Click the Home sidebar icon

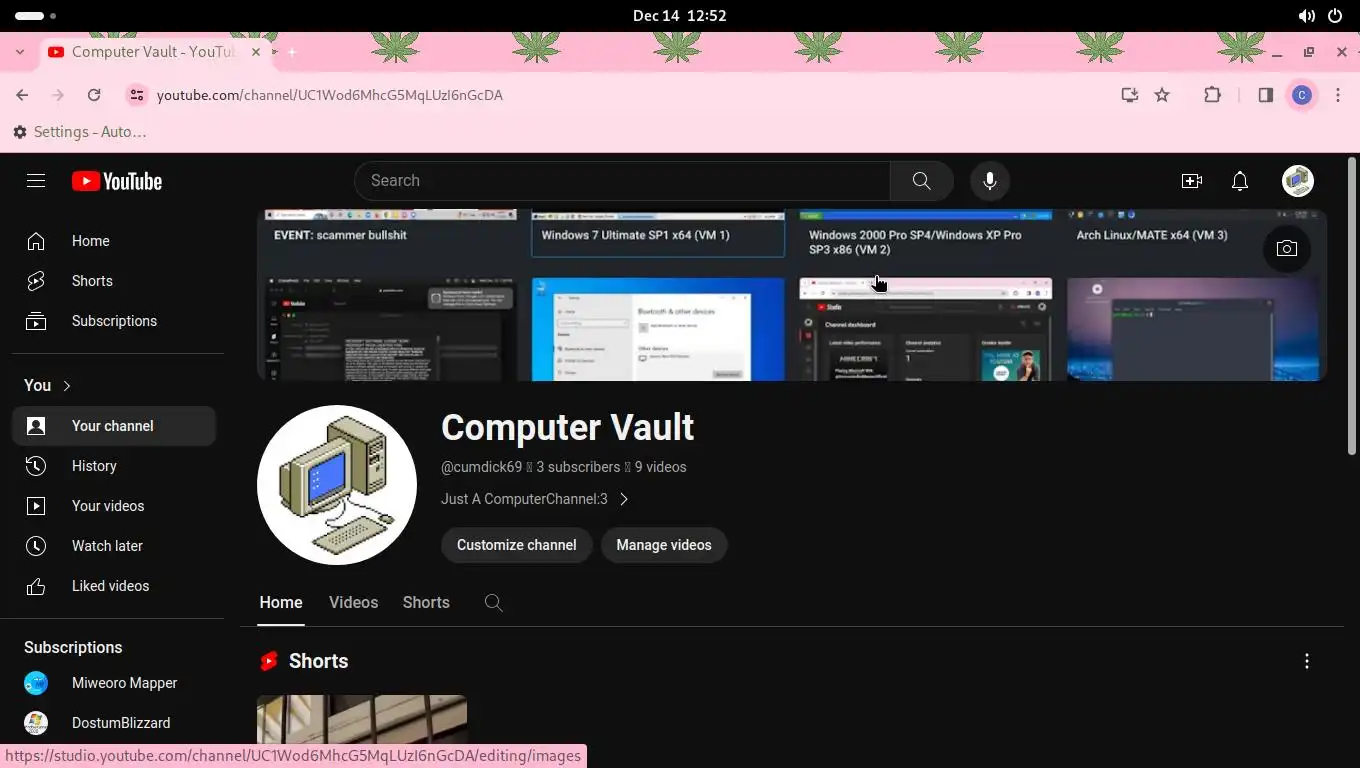(36, 241)
